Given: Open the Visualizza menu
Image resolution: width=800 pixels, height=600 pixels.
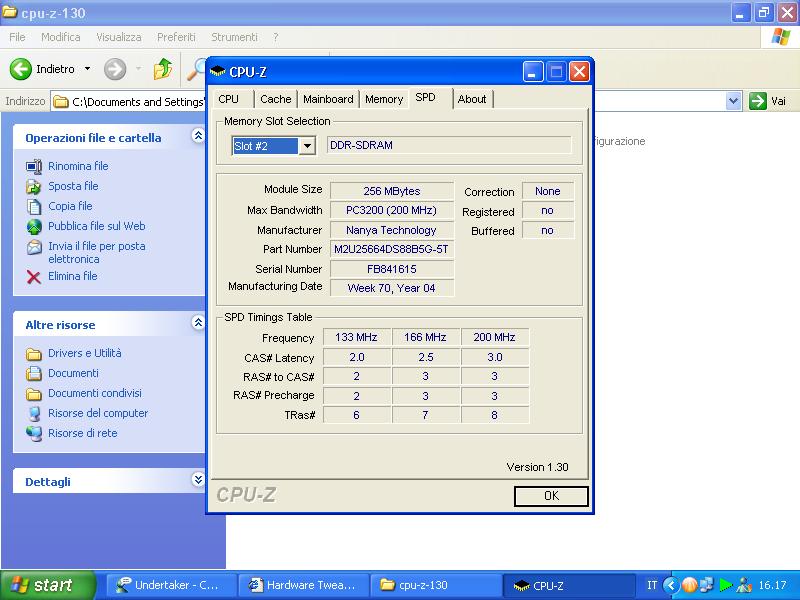Looking at the screenshot, I should click(119, 37).
